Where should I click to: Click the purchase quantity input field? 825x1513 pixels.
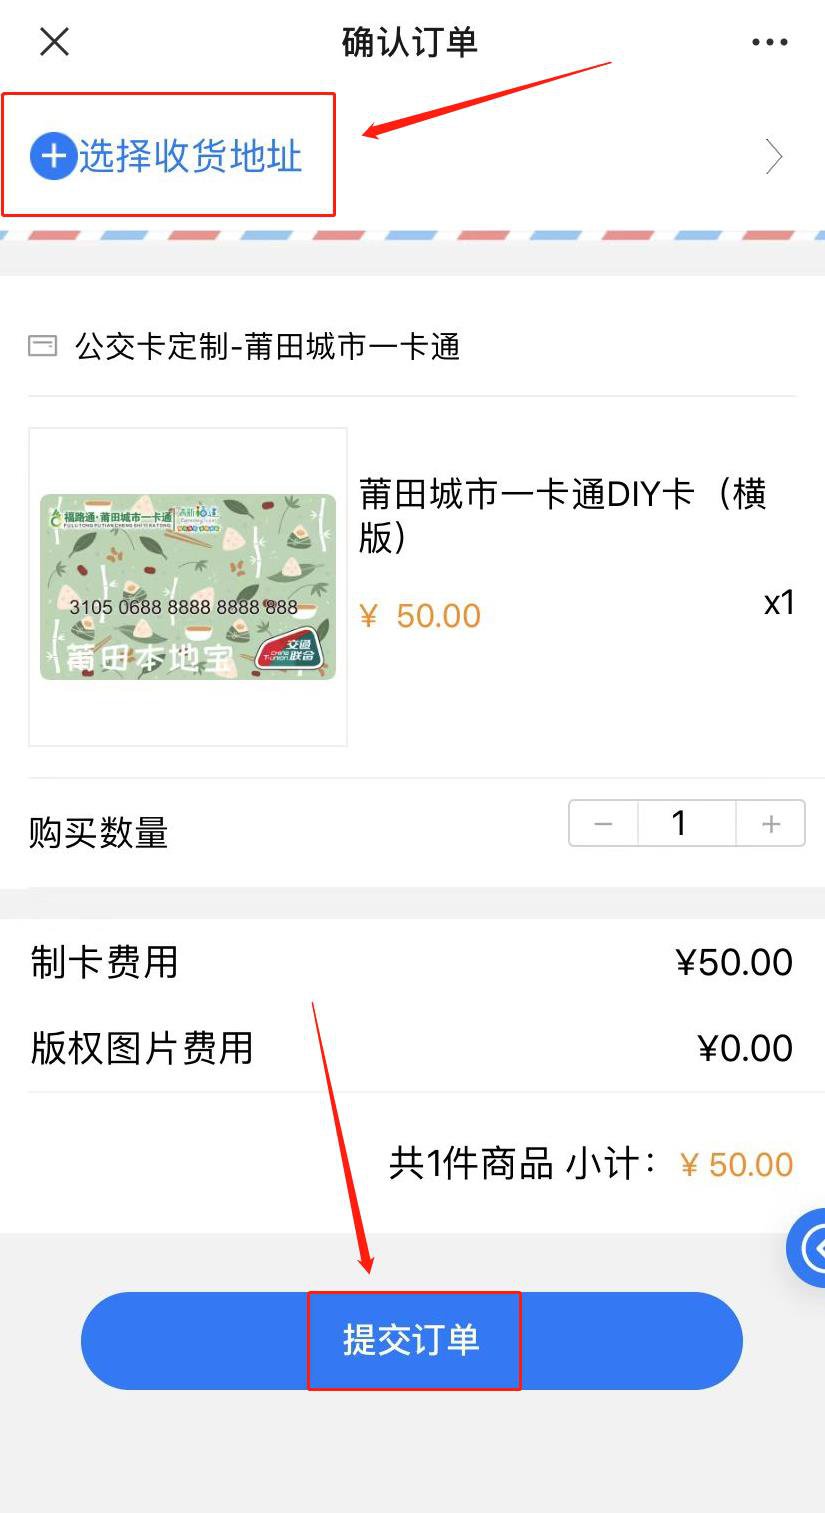pos(679,824)
